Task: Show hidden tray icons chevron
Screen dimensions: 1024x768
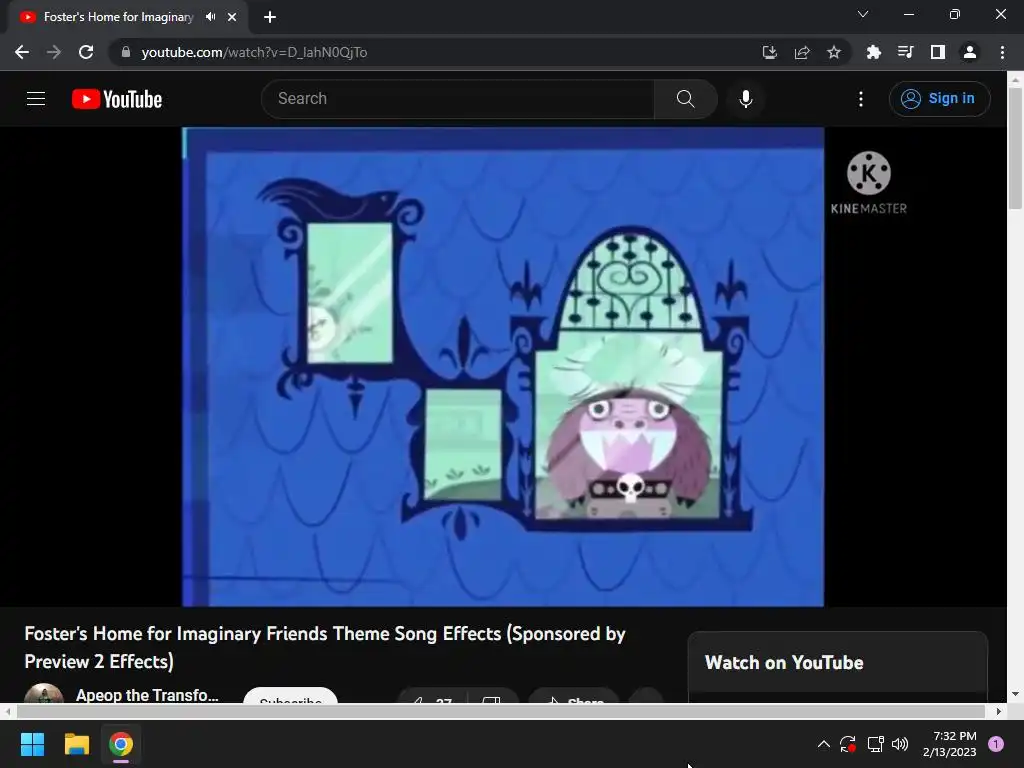Action: tap(824, 744)
